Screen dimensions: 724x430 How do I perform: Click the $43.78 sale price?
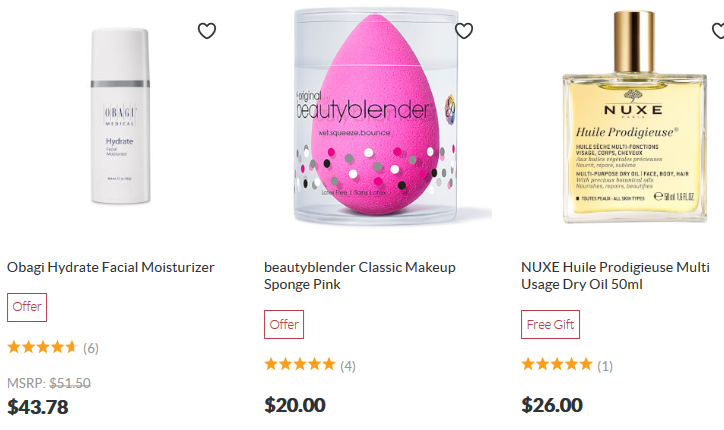(x=38, y=407)
